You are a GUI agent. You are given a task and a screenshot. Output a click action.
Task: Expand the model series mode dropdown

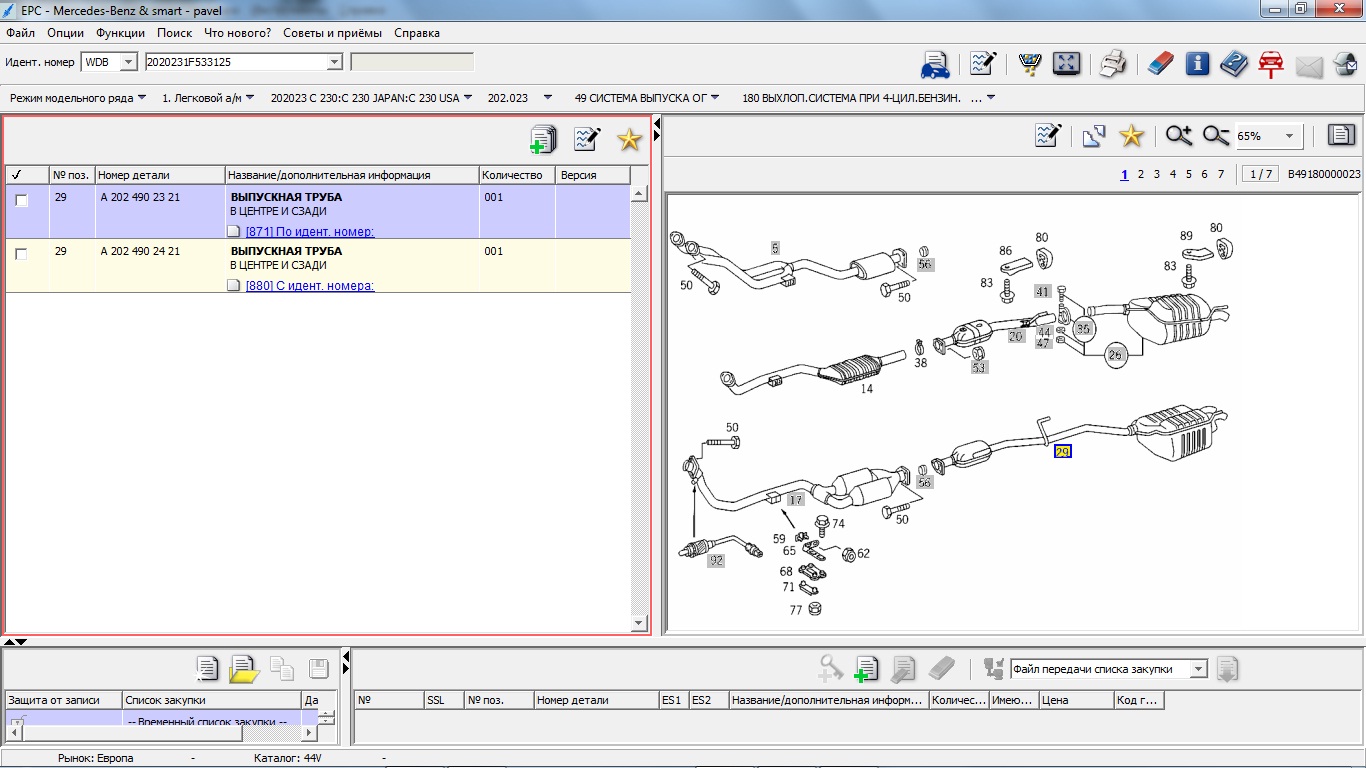click(x=141, y=98)
